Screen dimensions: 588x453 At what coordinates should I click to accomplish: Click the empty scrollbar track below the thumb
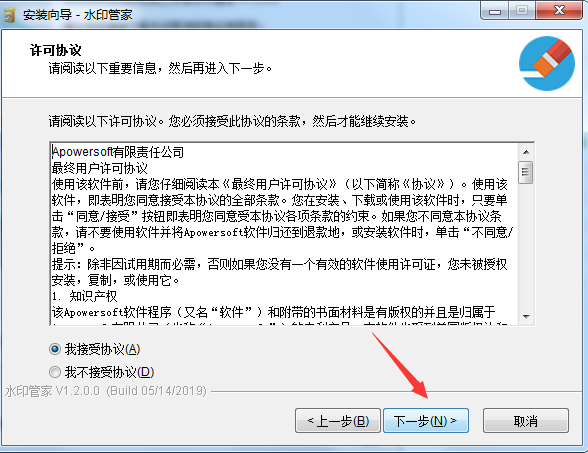[x=526, y=247]
